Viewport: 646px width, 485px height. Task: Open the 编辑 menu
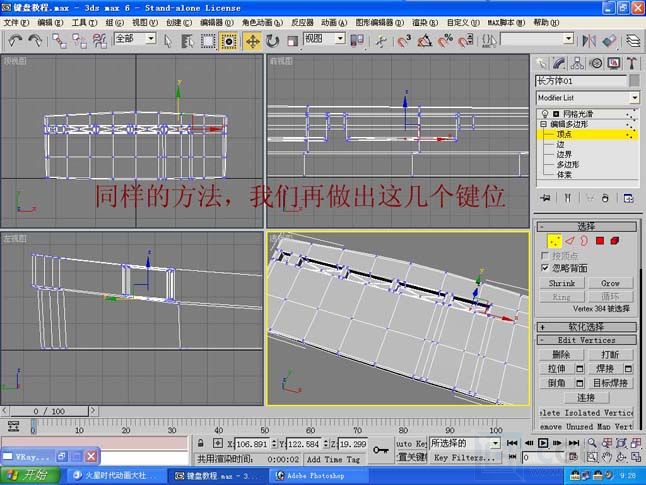(x=50, y=23)
